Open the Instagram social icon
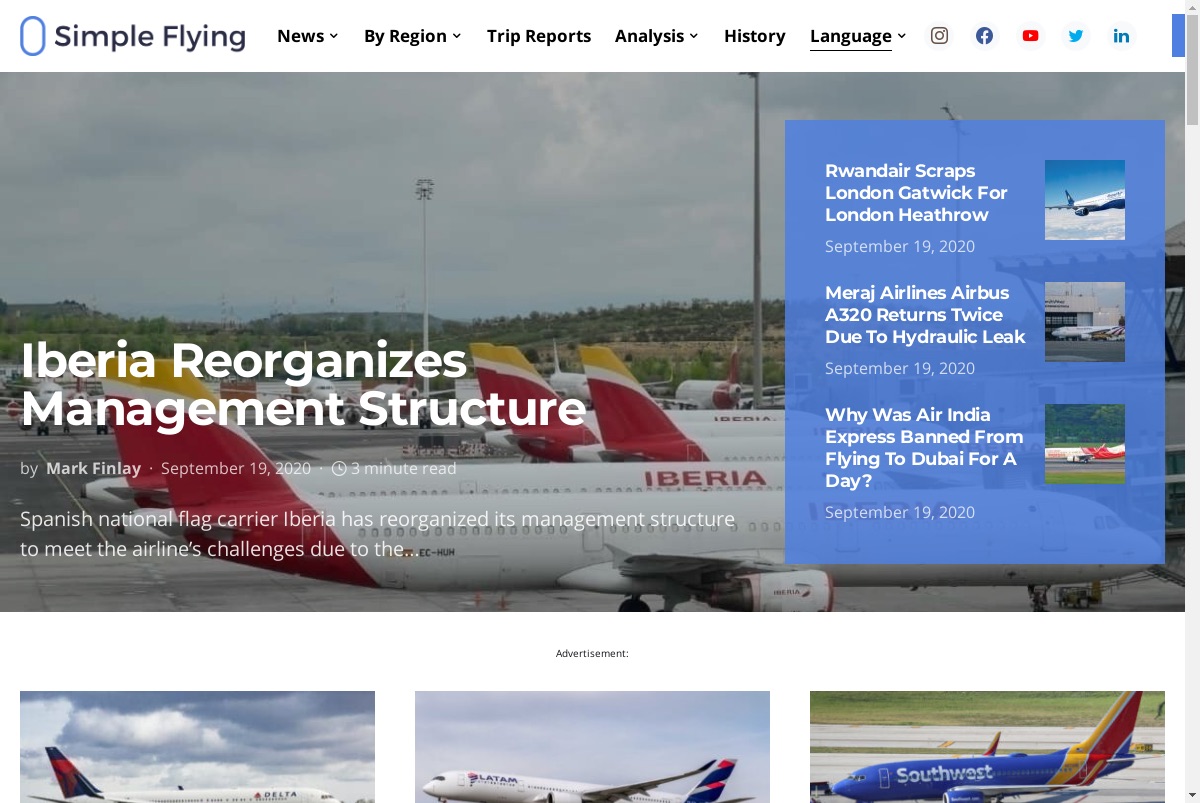Screen dimensions: 1200x803 point(939,36)
